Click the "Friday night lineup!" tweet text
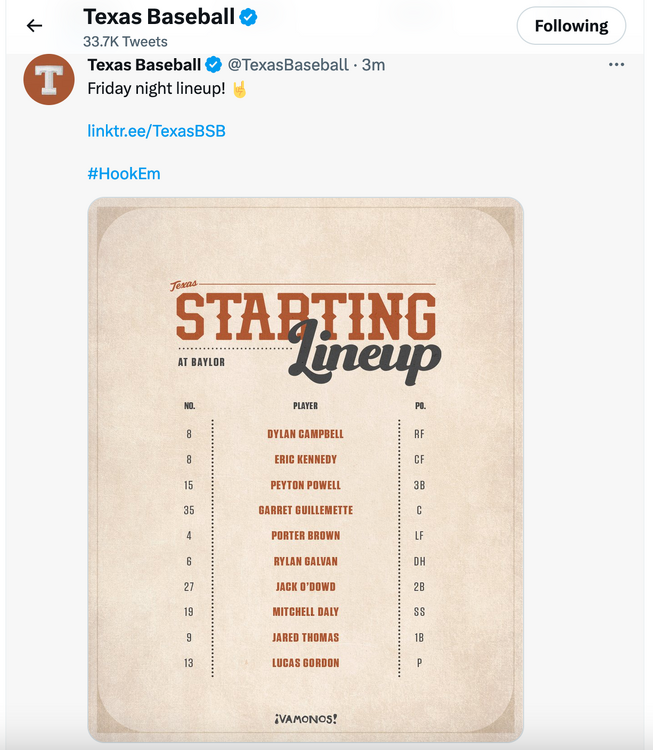 pyautogui.click(x=156, y=89)
